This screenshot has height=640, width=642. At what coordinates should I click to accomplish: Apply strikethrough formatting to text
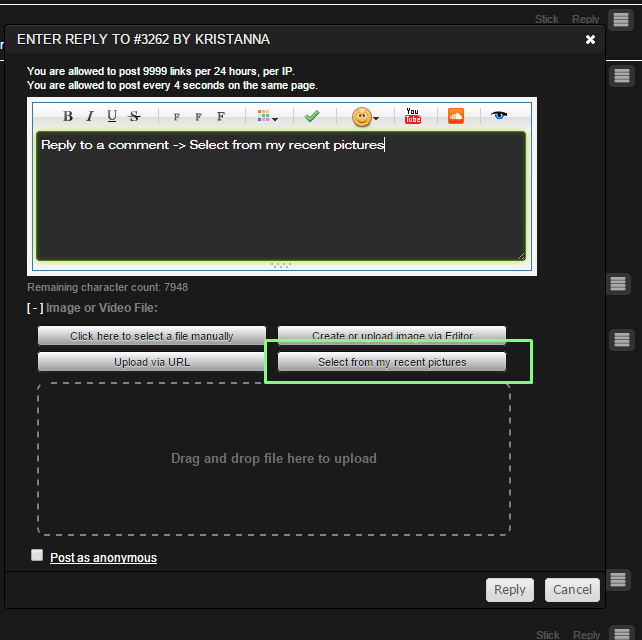click(x=133, y=116)
